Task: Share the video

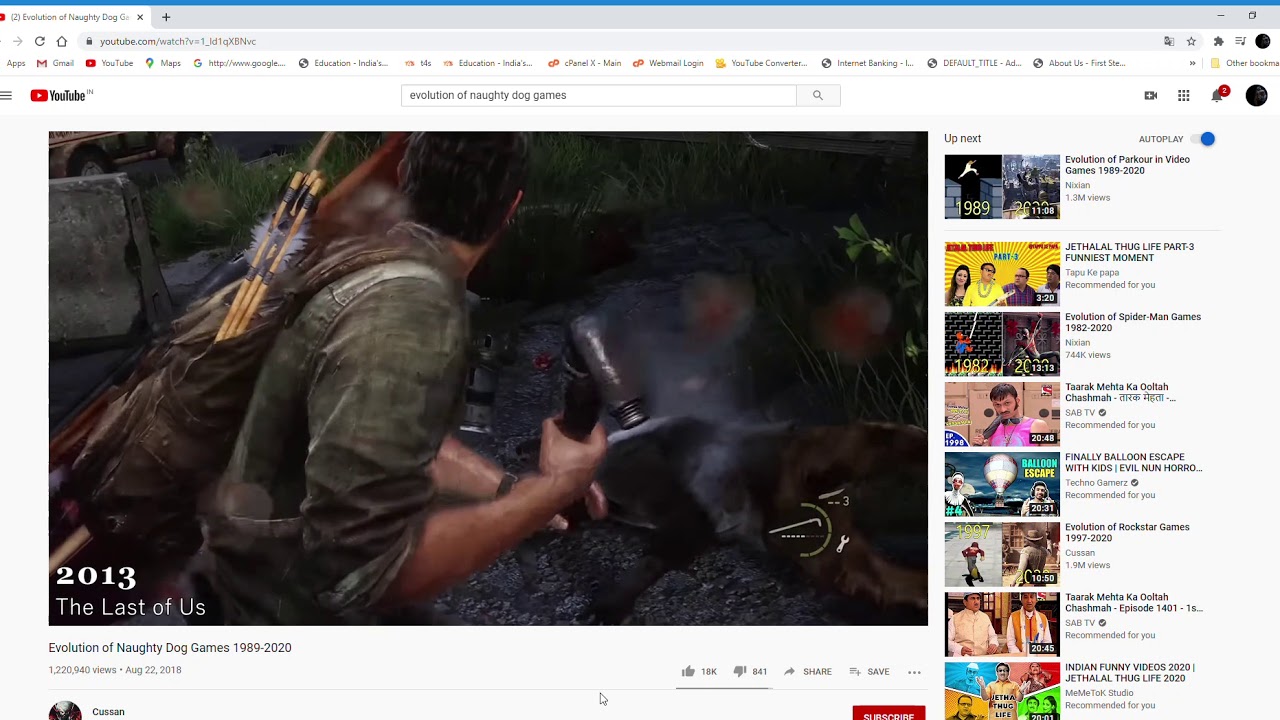Action: [x=808, y=671]
